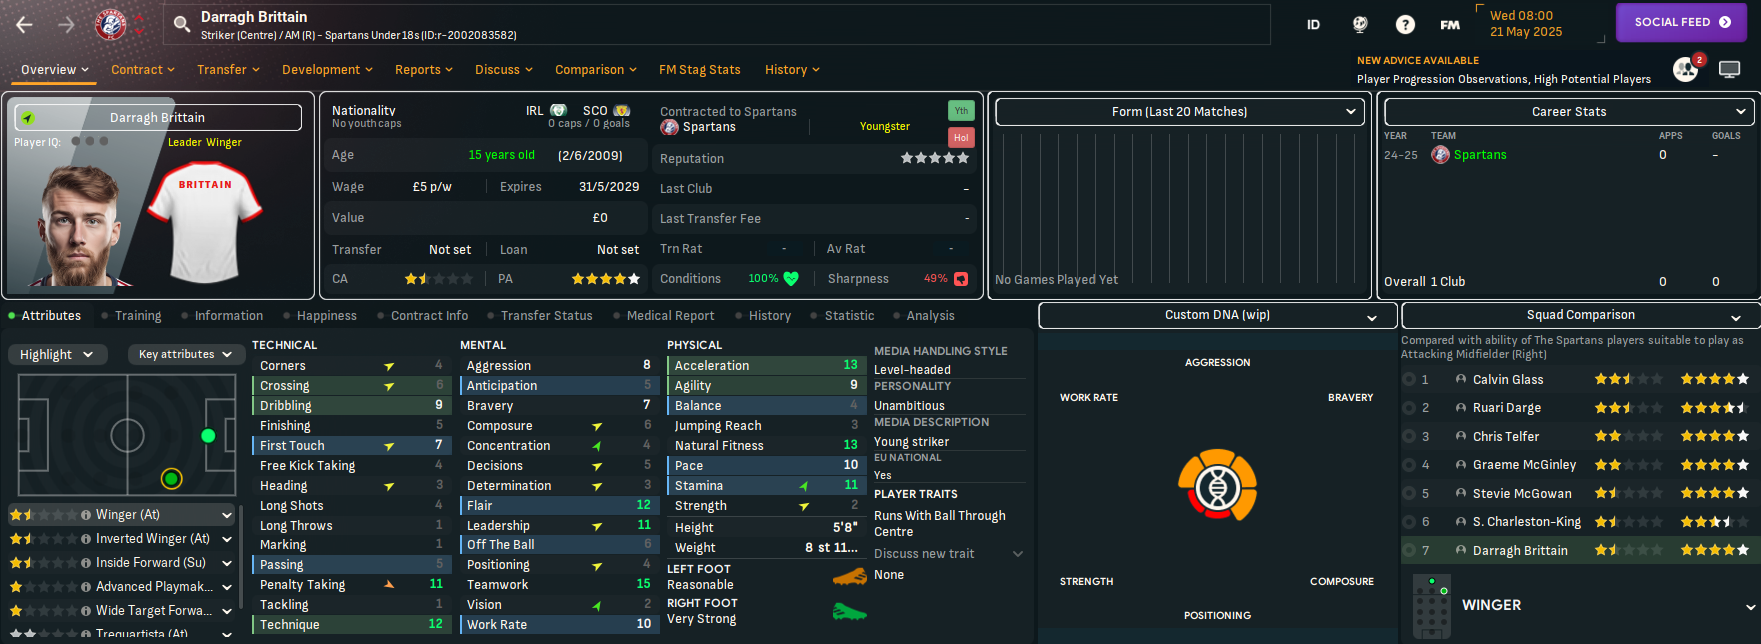The image size is (1761, 644).
Task: Click the green winger position dot on pitch
Action: pos(208,435)
